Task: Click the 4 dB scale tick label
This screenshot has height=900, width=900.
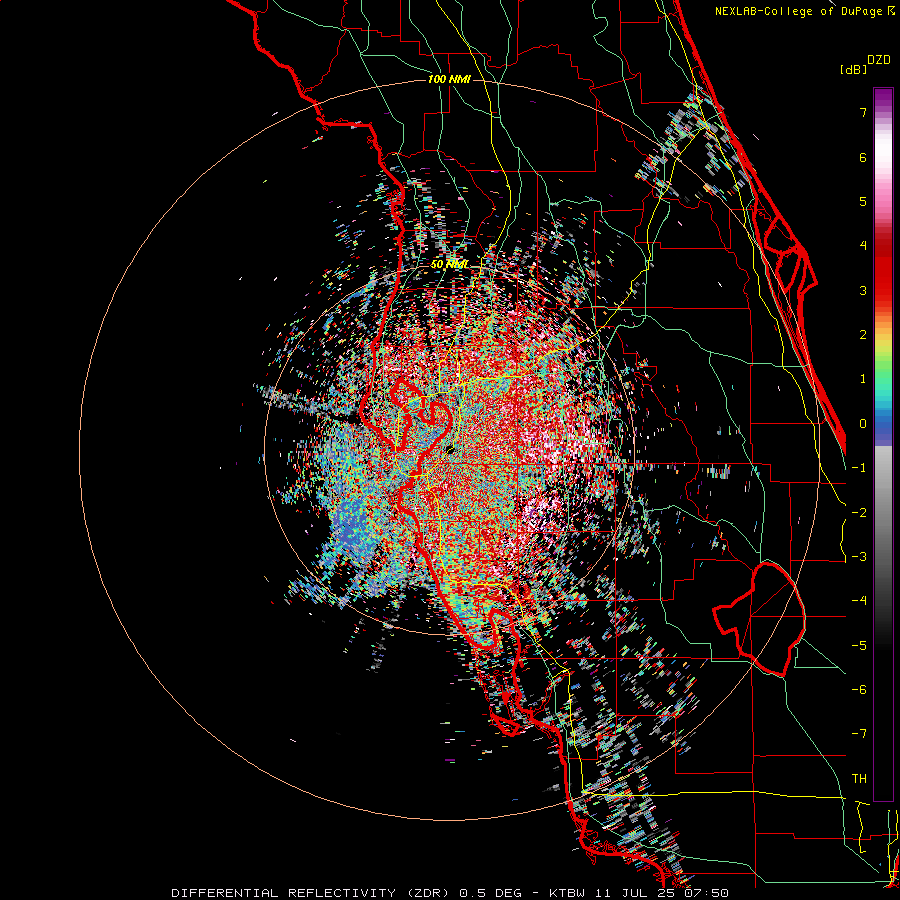Action: [x=863, y=246]
